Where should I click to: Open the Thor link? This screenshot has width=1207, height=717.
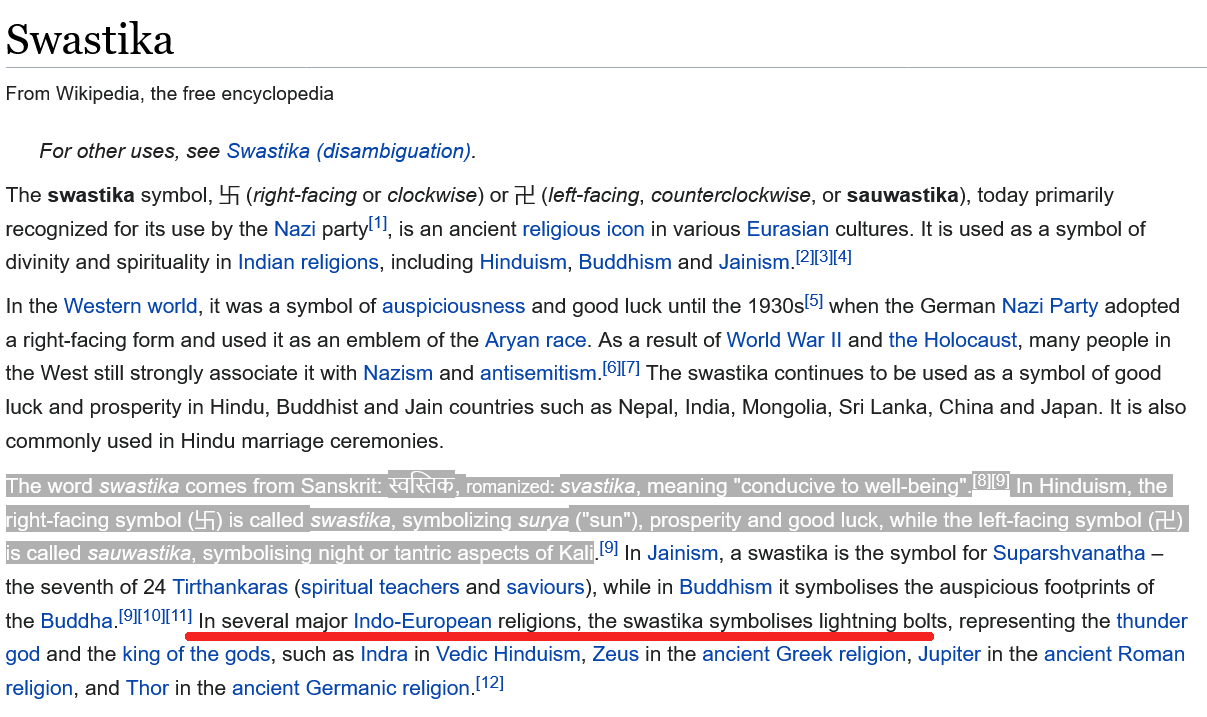[146, 689]
